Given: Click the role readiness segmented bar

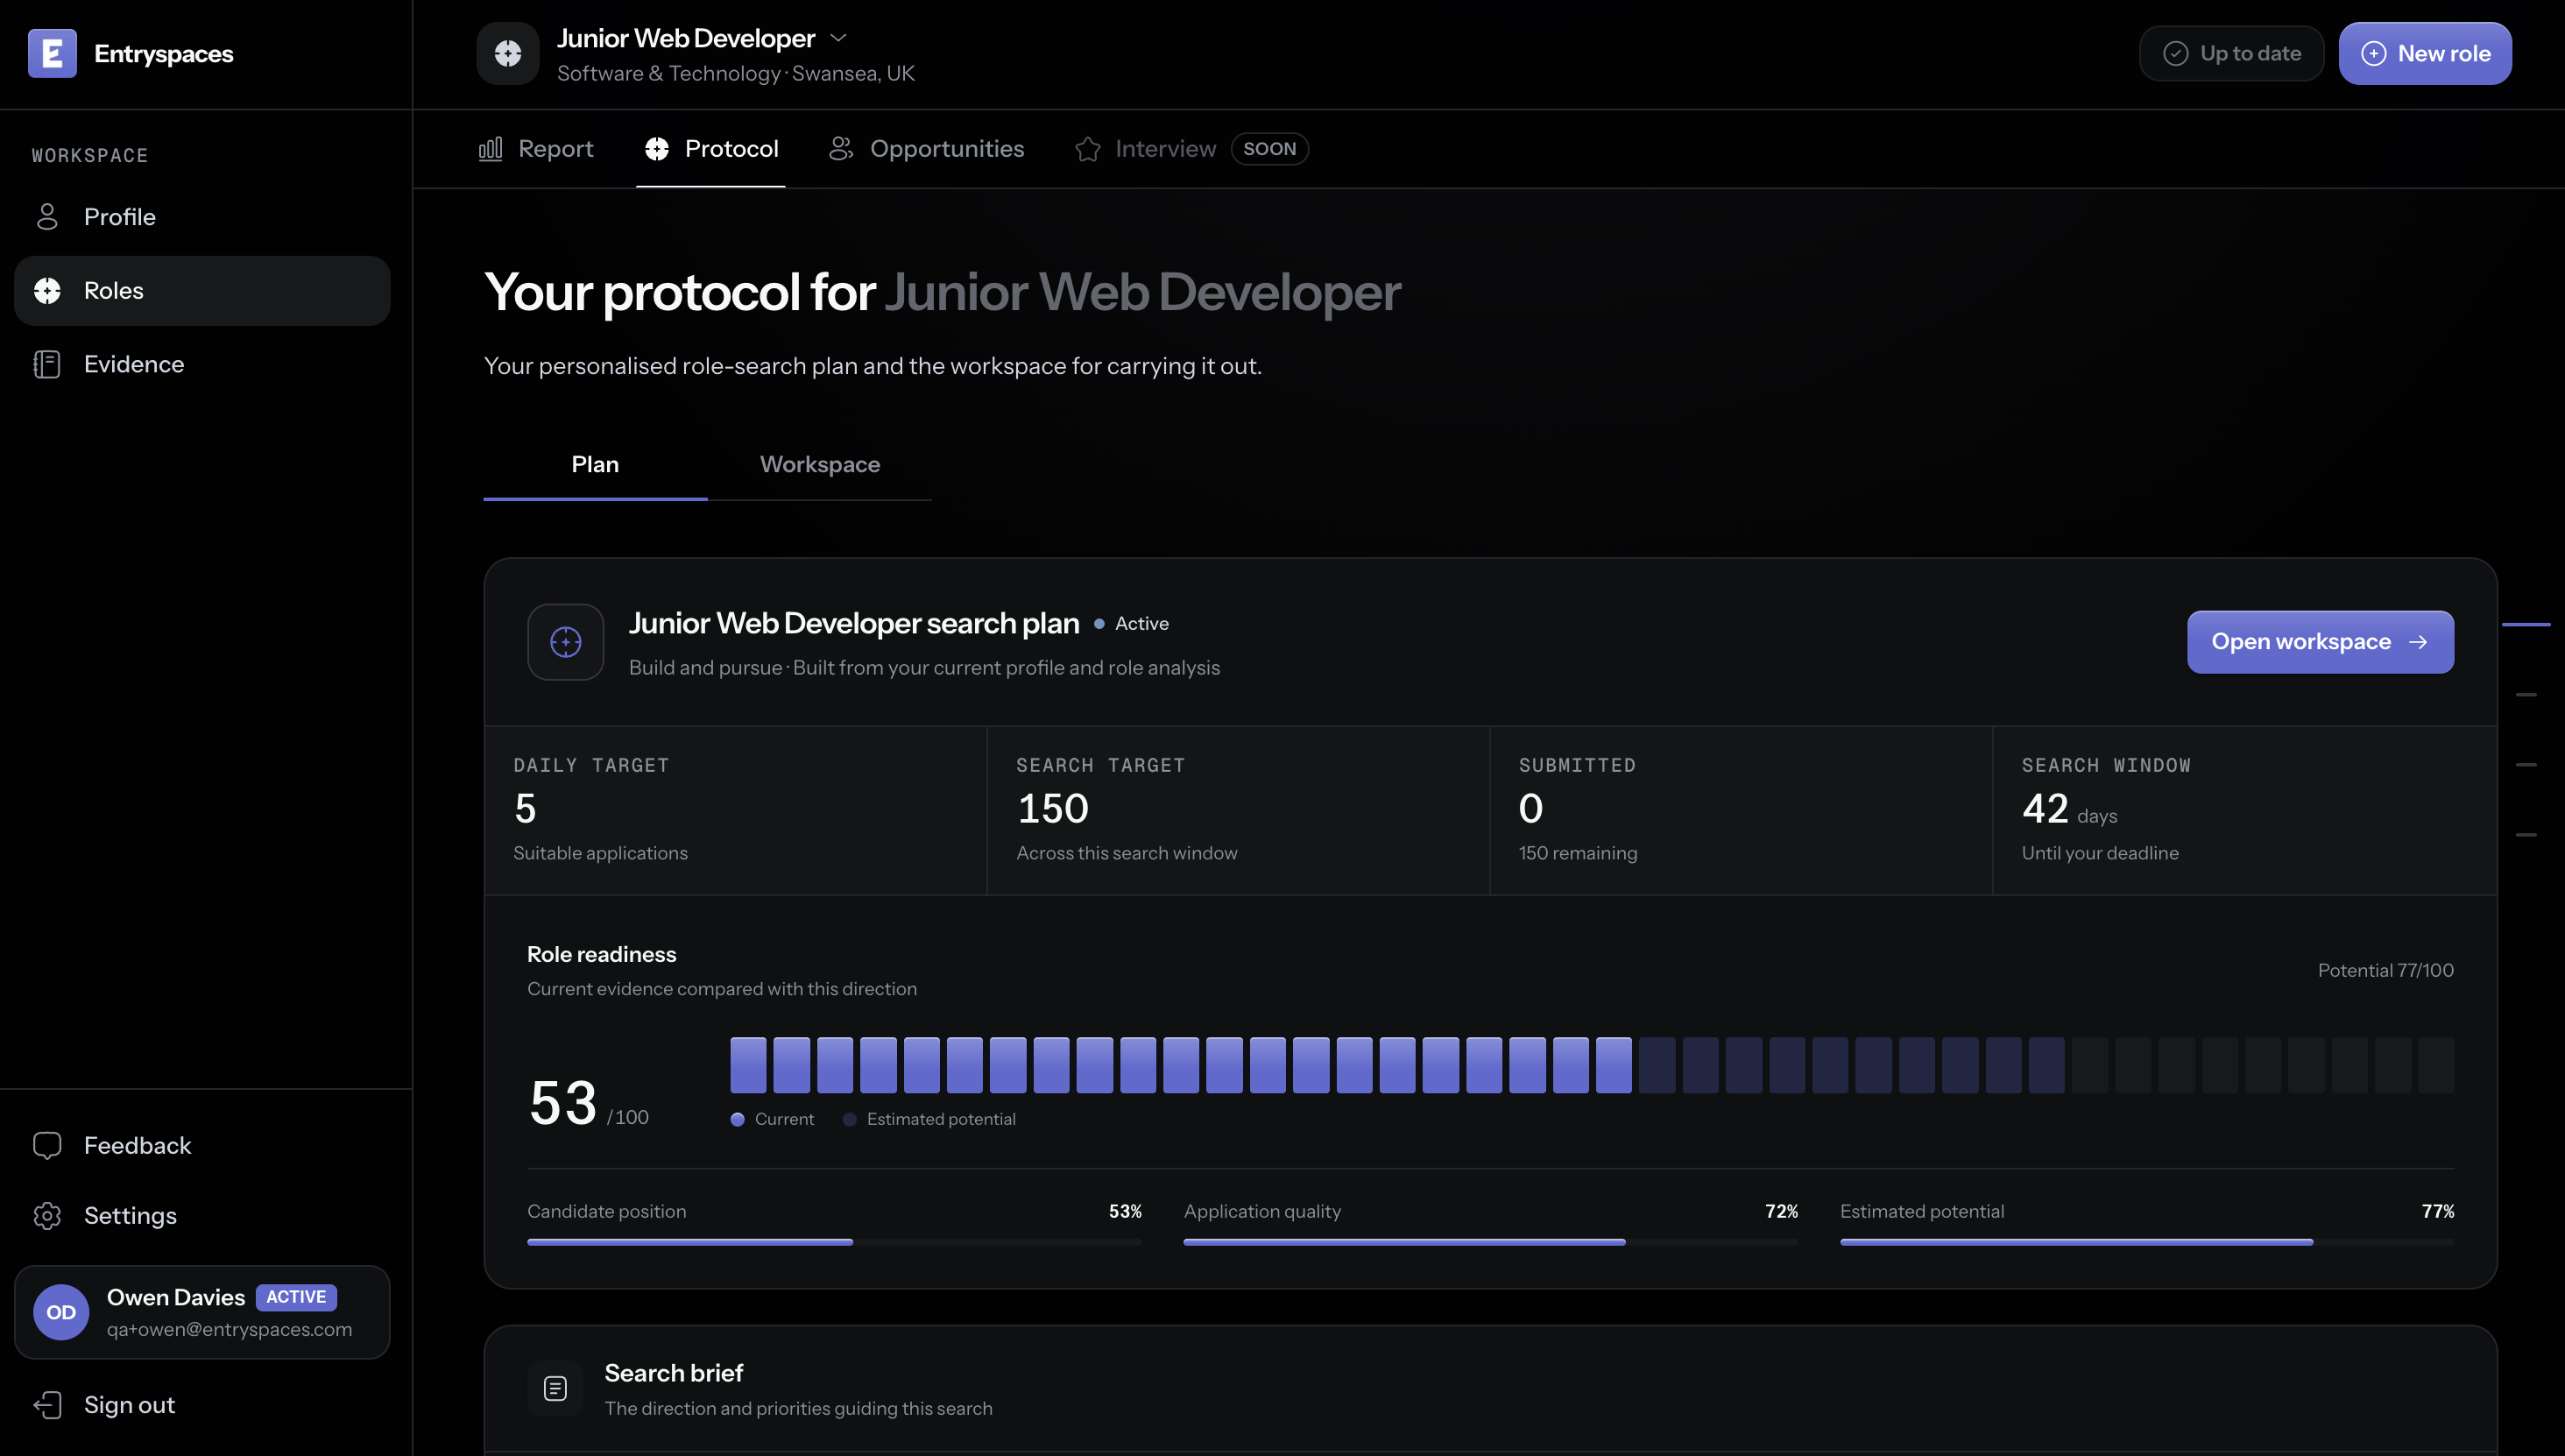Looking at the screenshot, I should [x=1592, y=1065].
